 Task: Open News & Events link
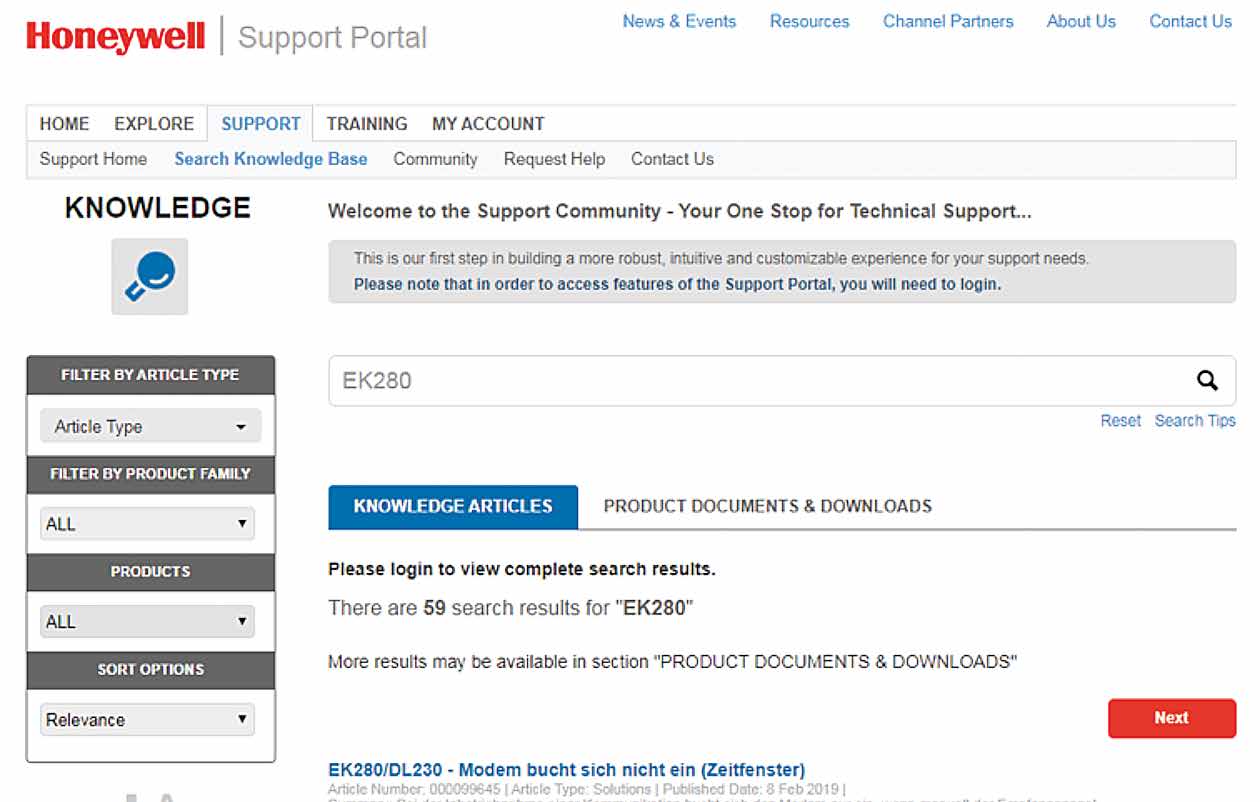[x=679, y=21]
